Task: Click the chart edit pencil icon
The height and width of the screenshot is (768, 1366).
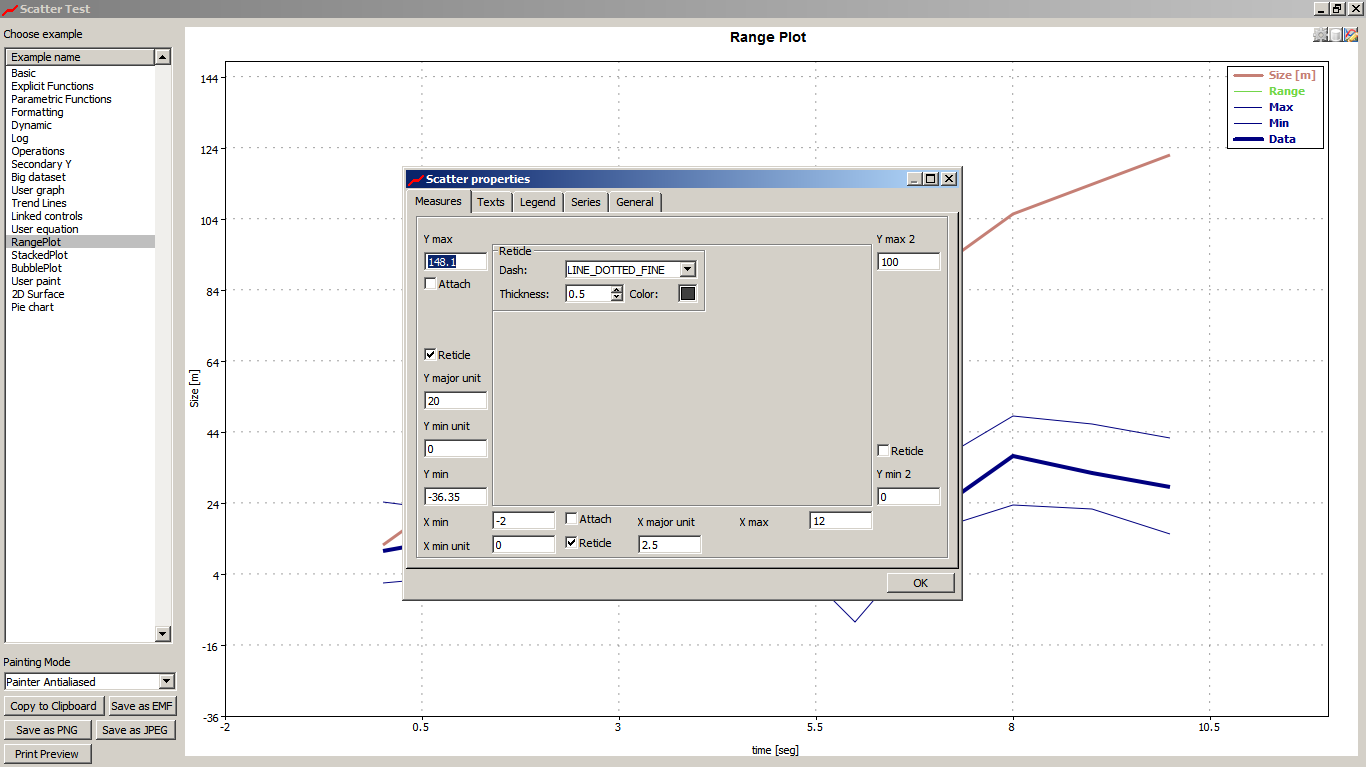Action: (x=1351, y=35)
